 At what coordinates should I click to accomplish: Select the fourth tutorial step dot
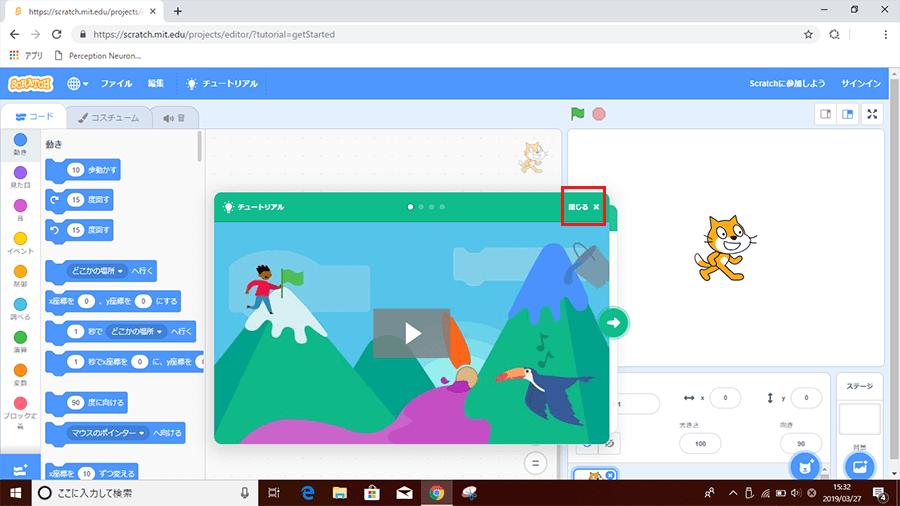point(442,207)
